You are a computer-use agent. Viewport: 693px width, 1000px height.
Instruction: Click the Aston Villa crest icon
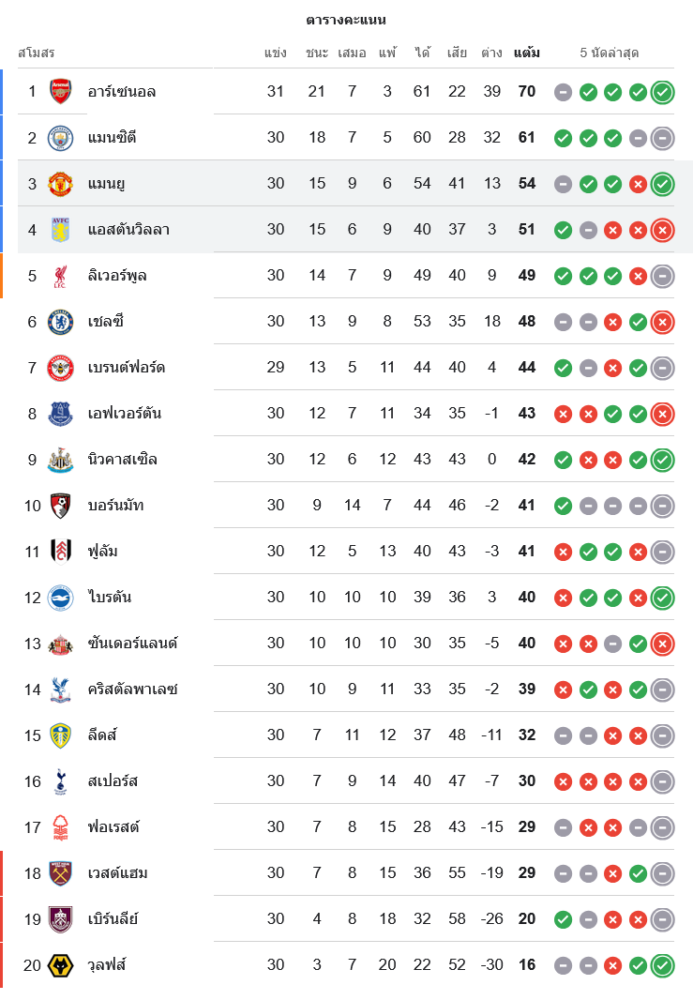click(61, 230)
